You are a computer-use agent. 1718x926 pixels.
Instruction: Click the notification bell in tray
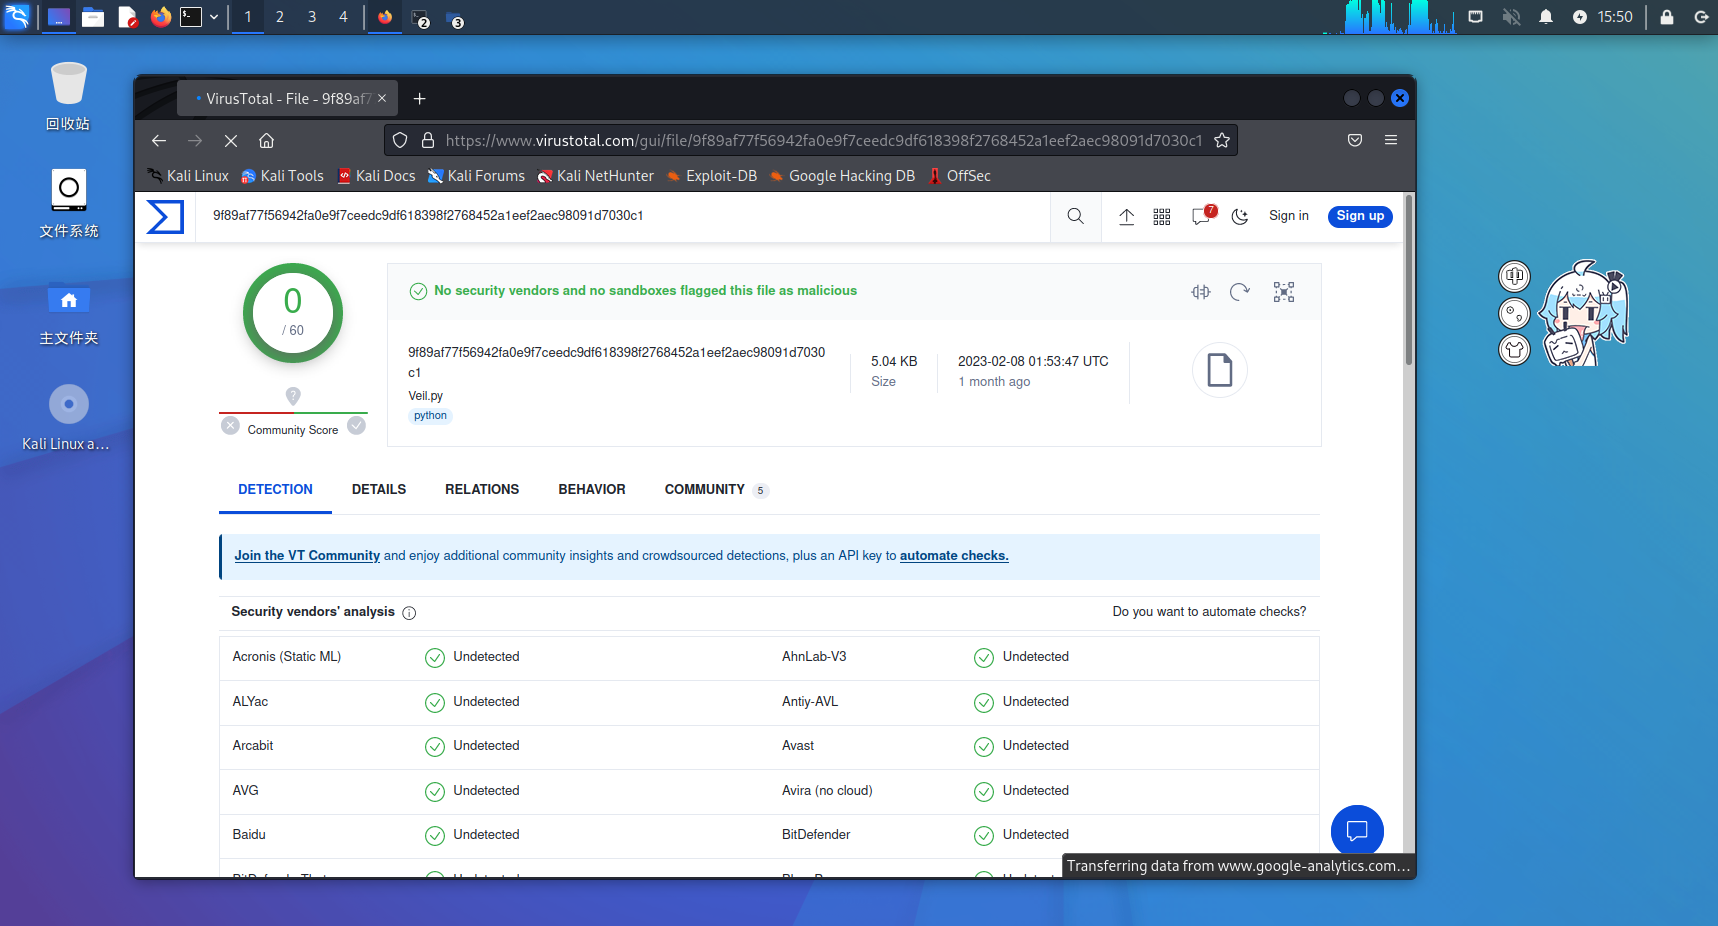tap(1546, 17)
